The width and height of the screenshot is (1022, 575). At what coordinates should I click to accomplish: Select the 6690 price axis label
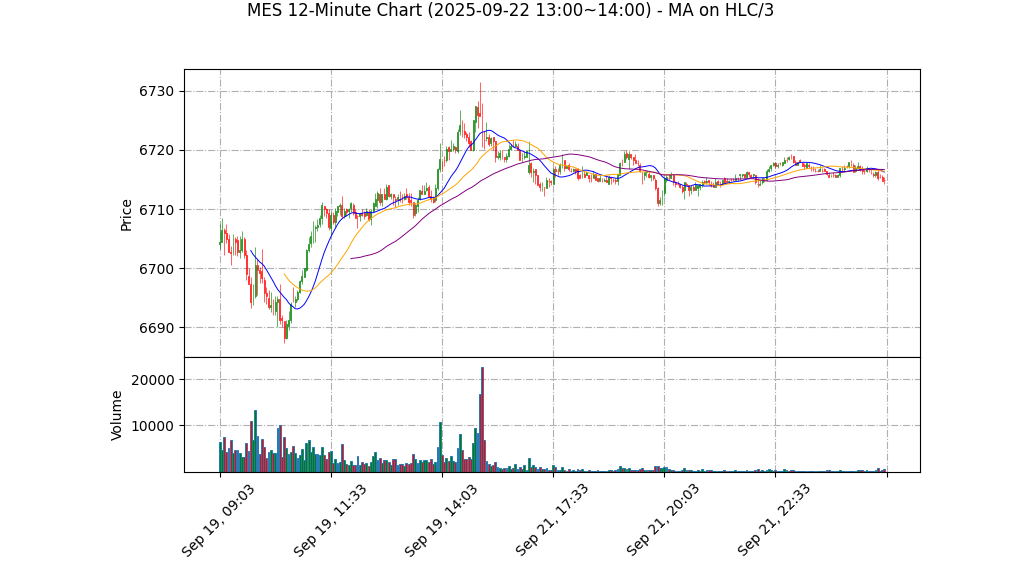[x=156, y=328]
